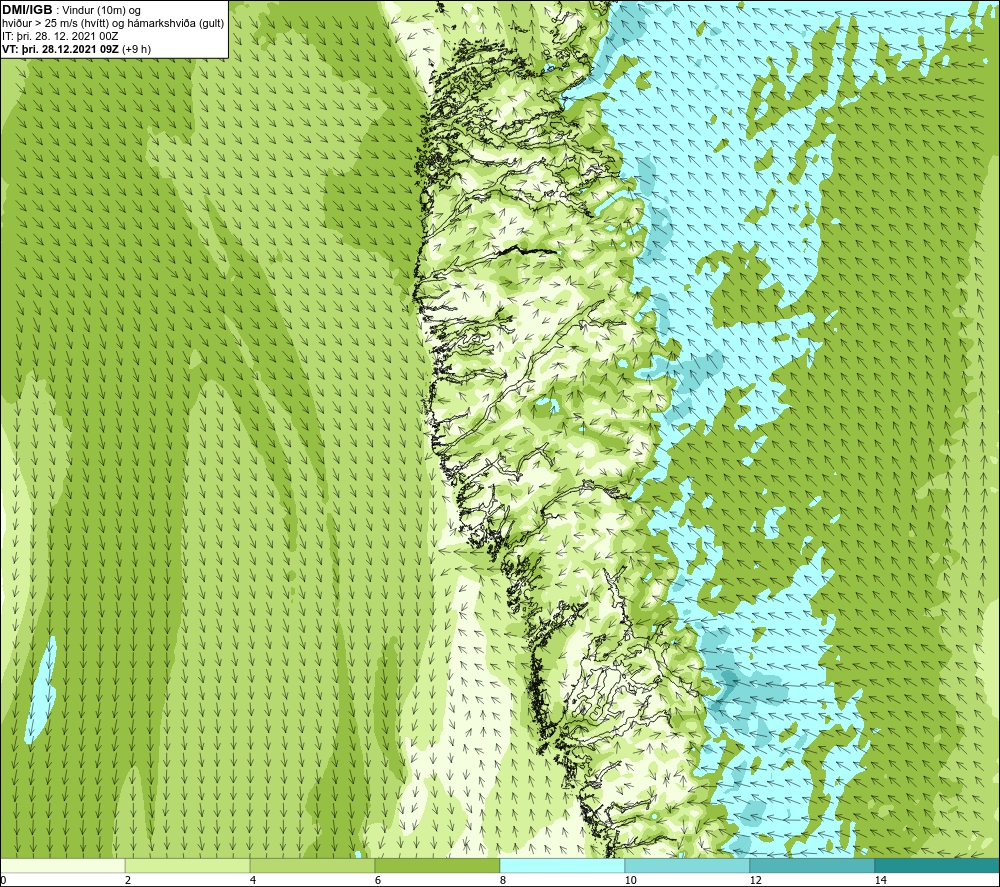1000x887 pixels.
Task: Click the dark green 6–8 legend segment
Action: [438, 865]
